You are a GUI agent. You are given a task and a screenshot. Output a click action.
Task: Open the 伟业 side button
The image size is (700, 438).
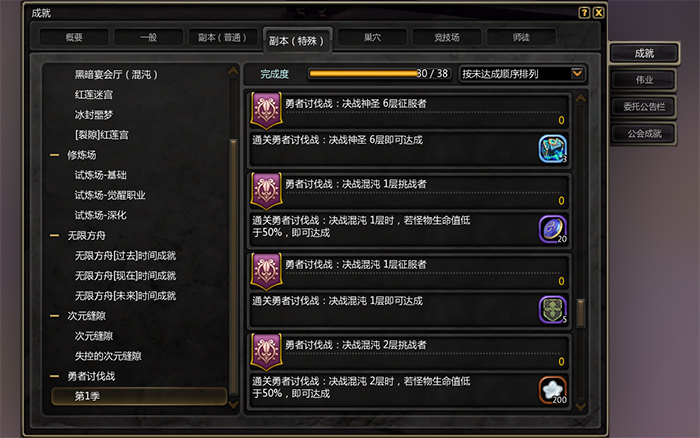[644, 80]
